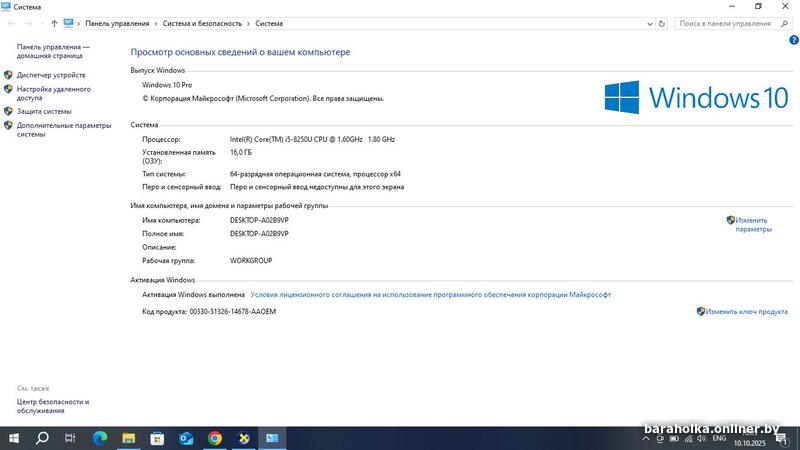This screenshot has width=800, height=450.
Task: Open advanced system settings (Дополнительные параметры системы)
Action: click(x=64, y=130)
